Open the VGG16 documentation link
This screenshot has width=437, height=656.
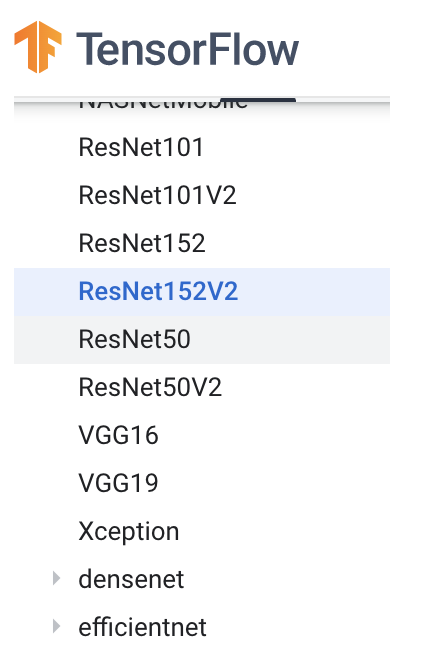coord(118,435)
